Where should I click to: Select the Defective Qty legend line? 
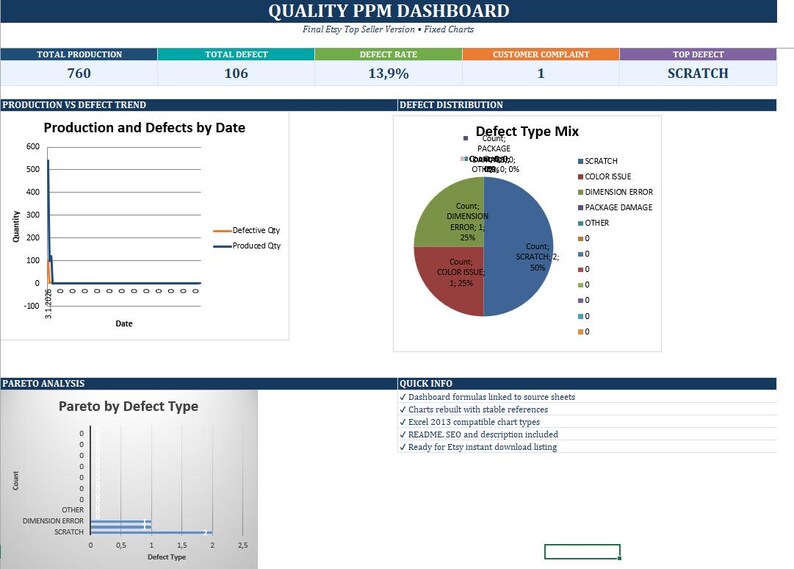click(222, 231)
